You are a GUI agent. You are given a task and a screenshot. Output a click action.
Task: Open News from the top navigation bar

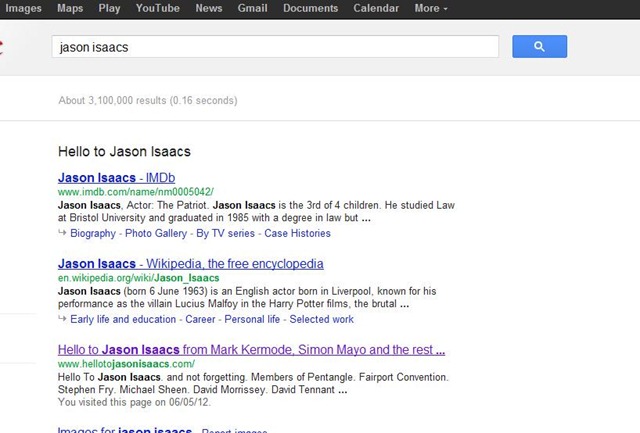tap(209, 8)
